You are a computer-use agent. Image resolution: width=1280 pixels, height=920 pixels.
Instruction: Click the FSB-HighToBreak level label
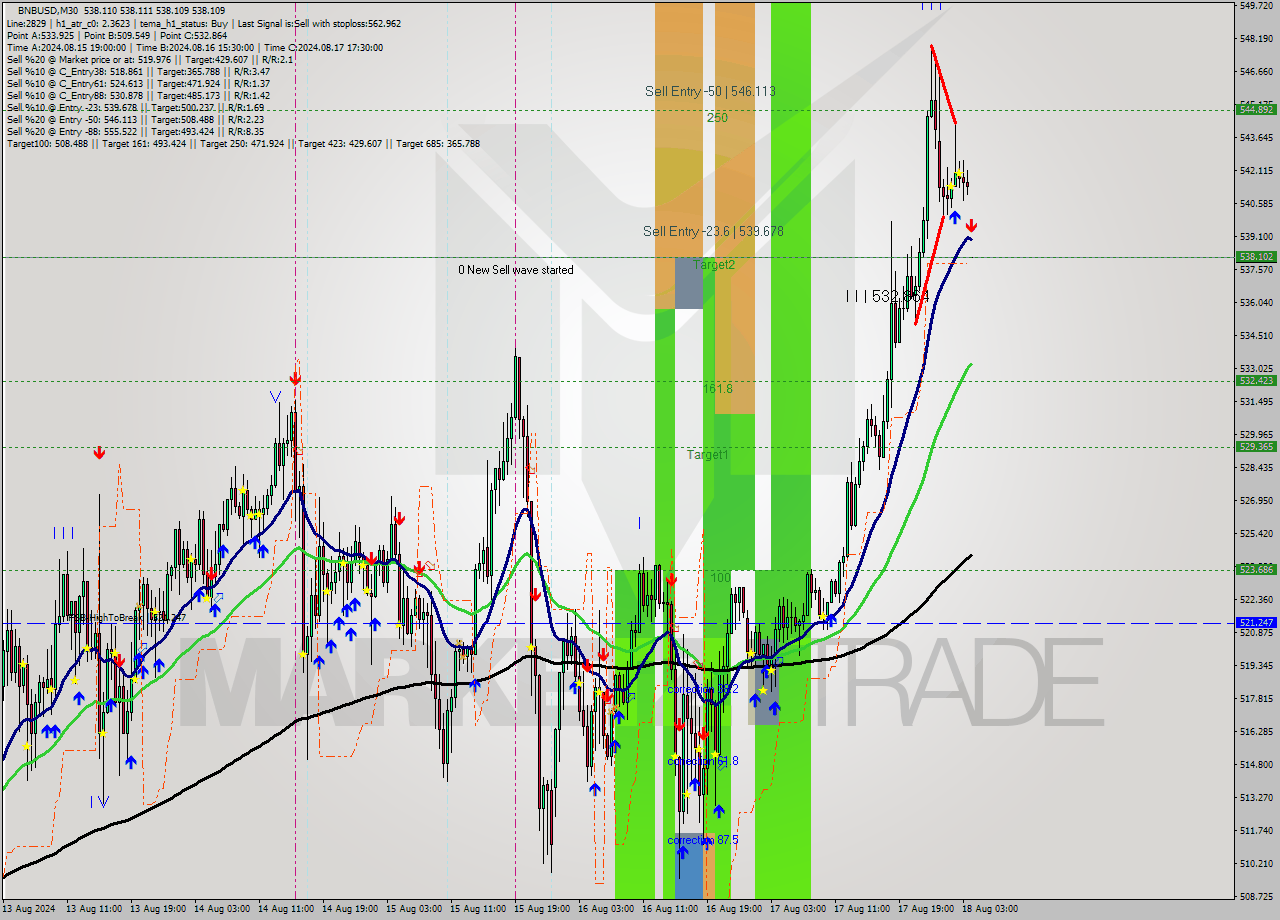coord(127,618)
